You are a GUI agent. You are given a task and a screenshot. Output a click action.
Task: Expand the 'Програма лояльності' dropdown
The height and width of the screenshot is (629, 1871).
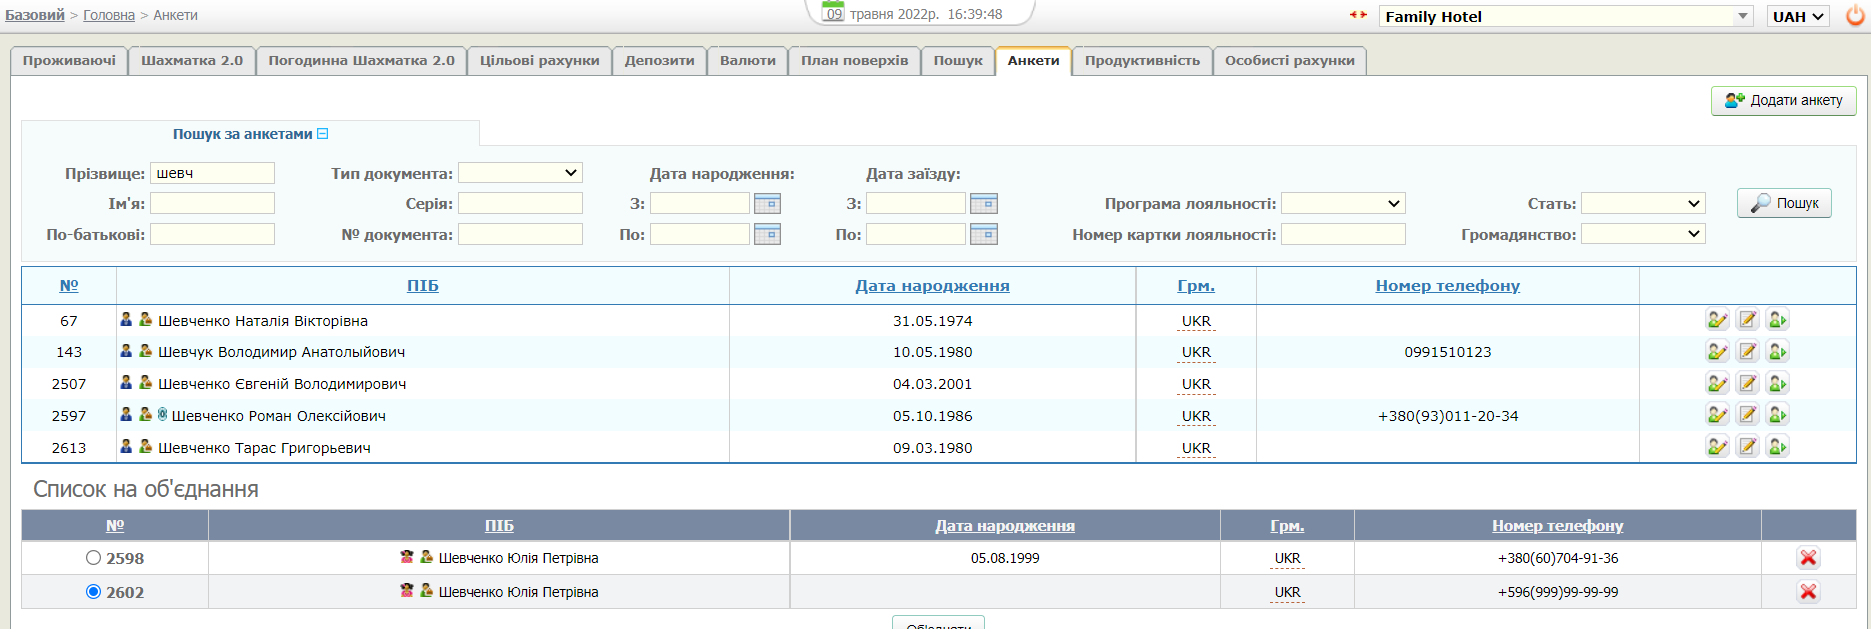1343,204
